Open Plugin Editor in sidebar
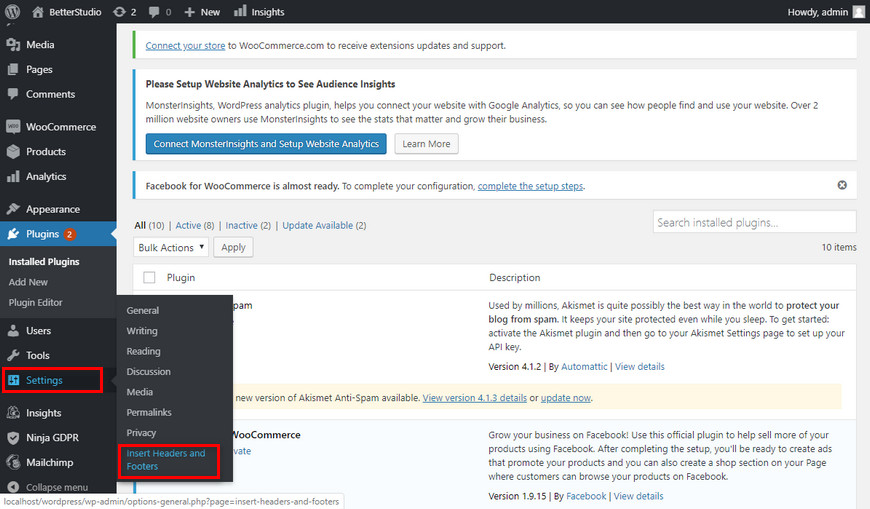870x509 pixels. [36, 303]
